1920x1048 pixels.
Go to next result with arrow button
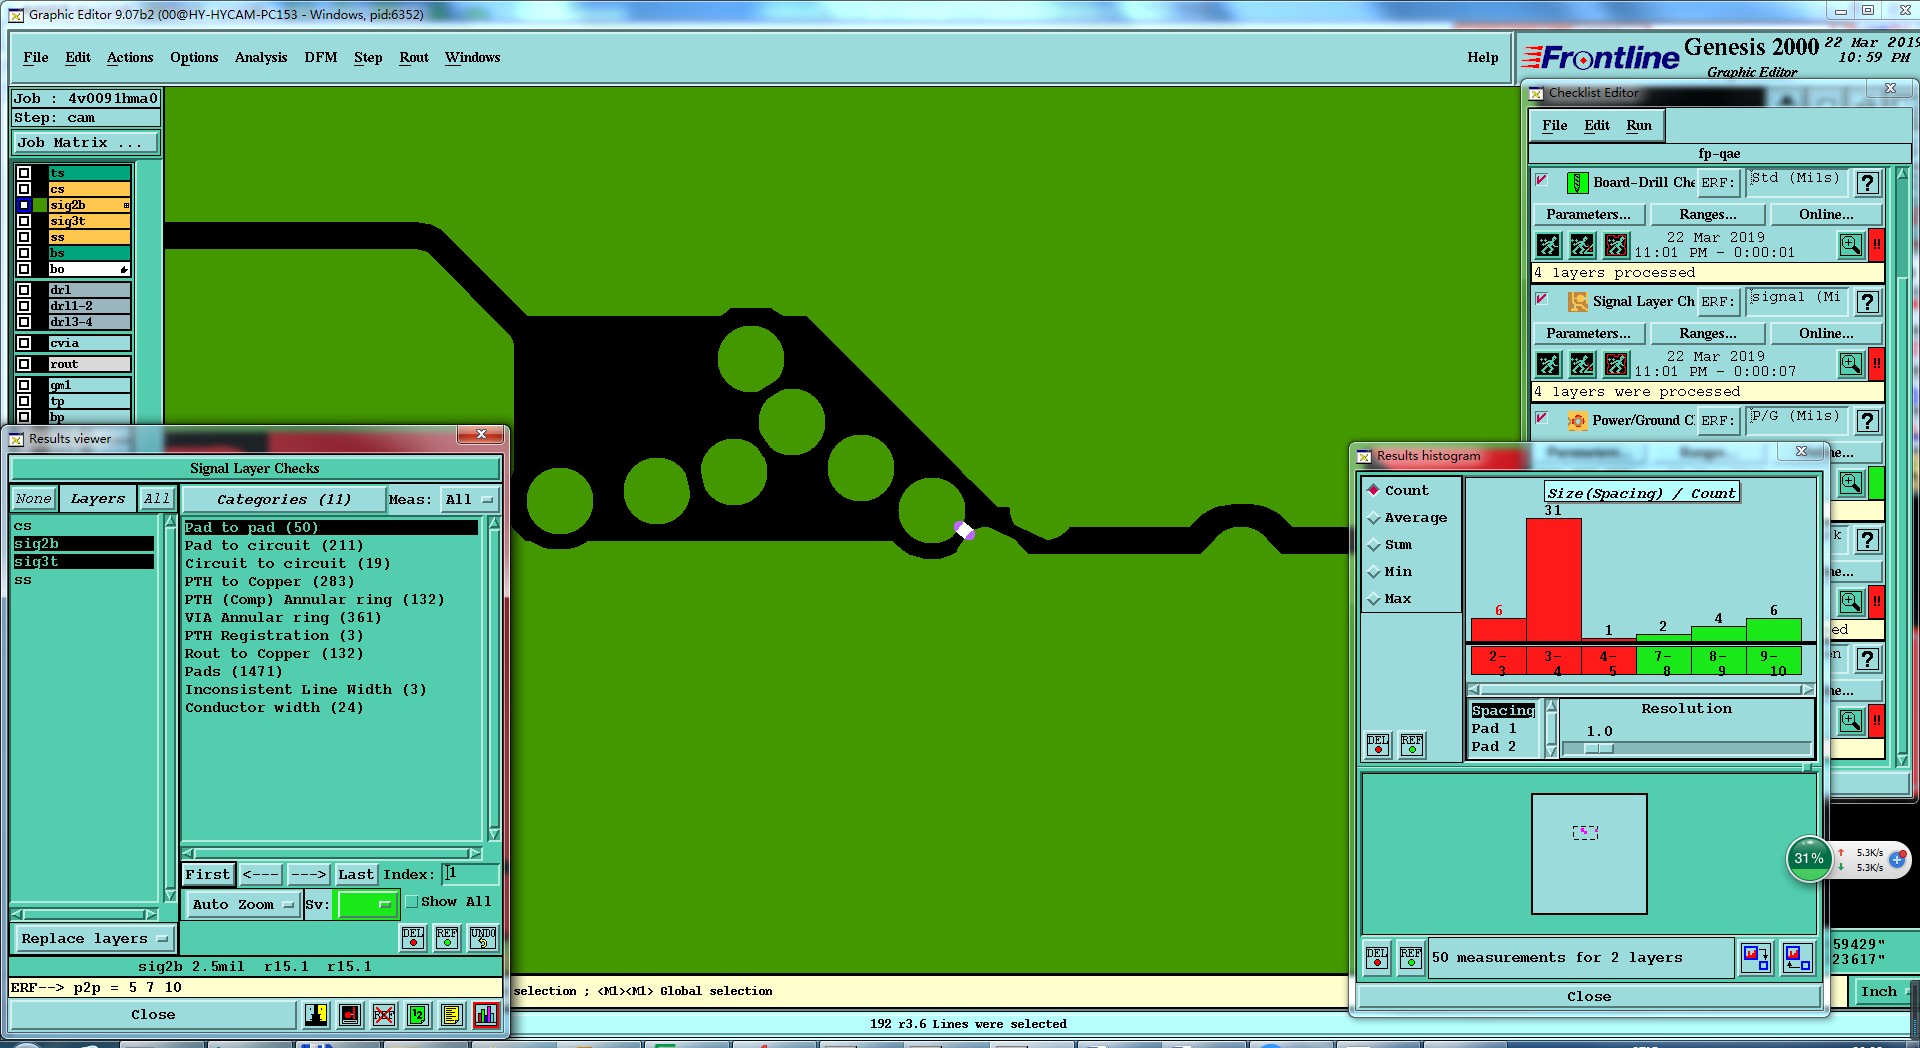coord(308,875)
